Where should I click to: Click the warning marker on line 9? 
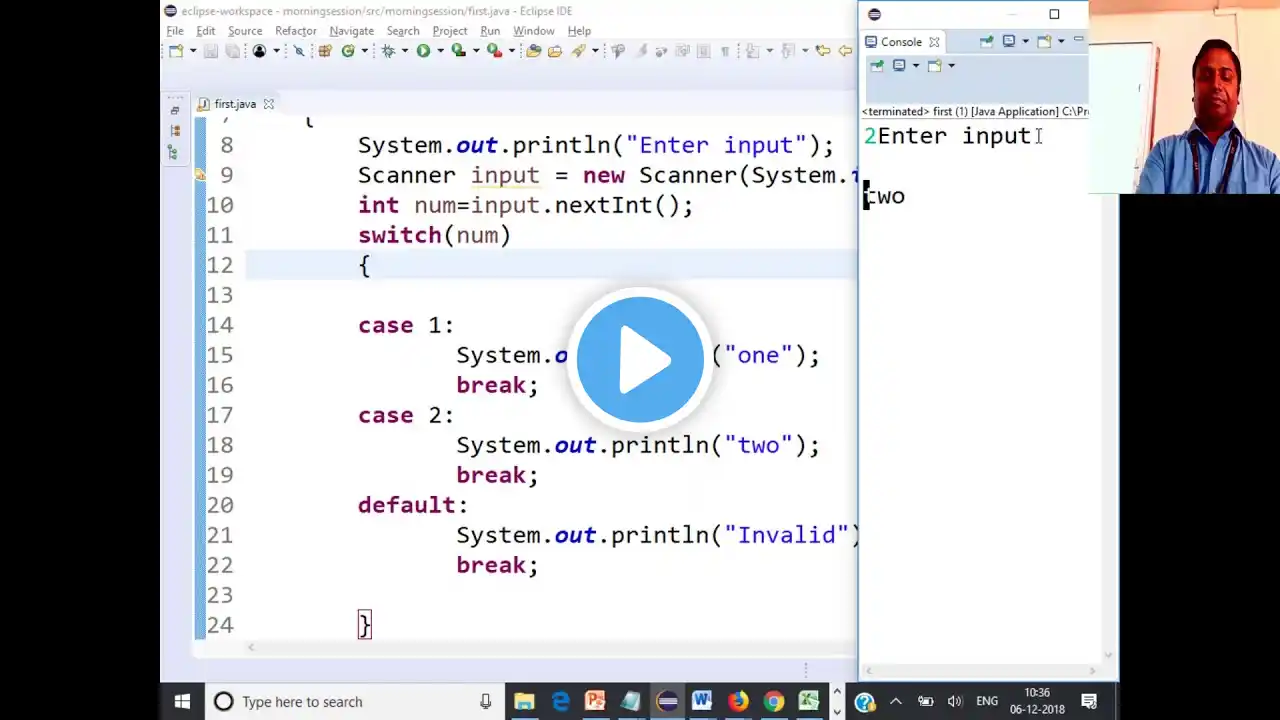200,176
